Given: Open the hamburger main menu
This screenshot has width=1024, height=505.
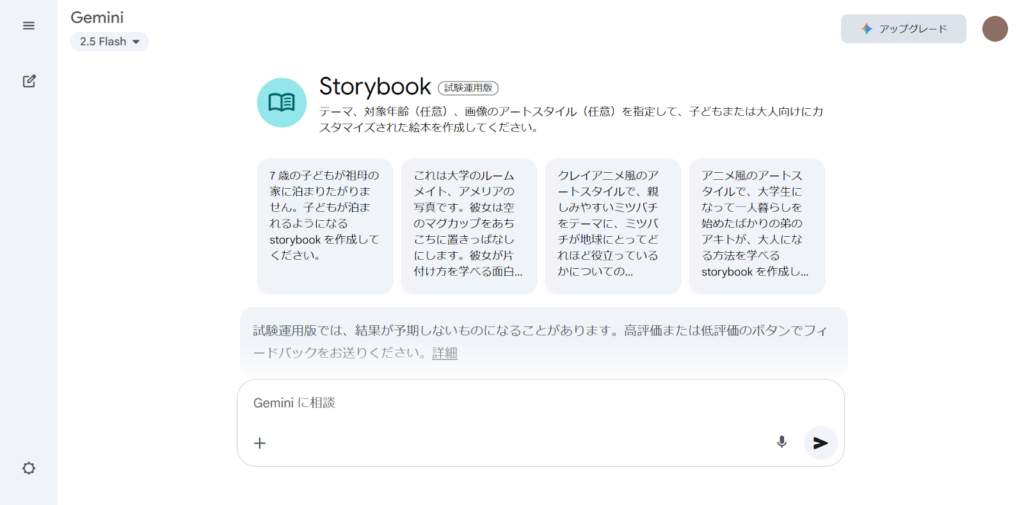Looking at the screenshot, I should point(29,26).
